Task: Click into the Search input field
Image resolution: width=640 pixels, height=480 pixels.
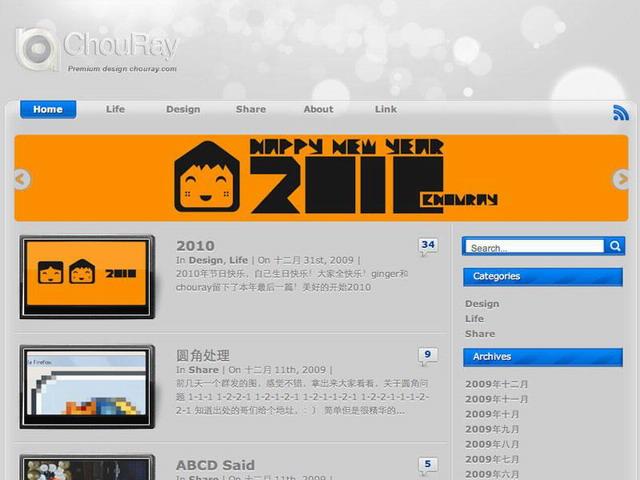Action: point(534,247)
